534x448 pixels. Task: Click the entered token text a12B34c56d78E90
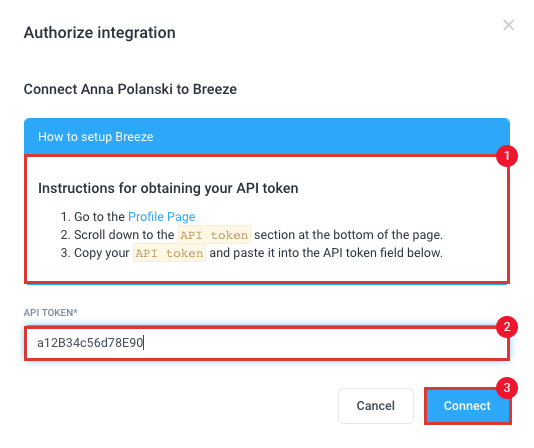[90, 343]
